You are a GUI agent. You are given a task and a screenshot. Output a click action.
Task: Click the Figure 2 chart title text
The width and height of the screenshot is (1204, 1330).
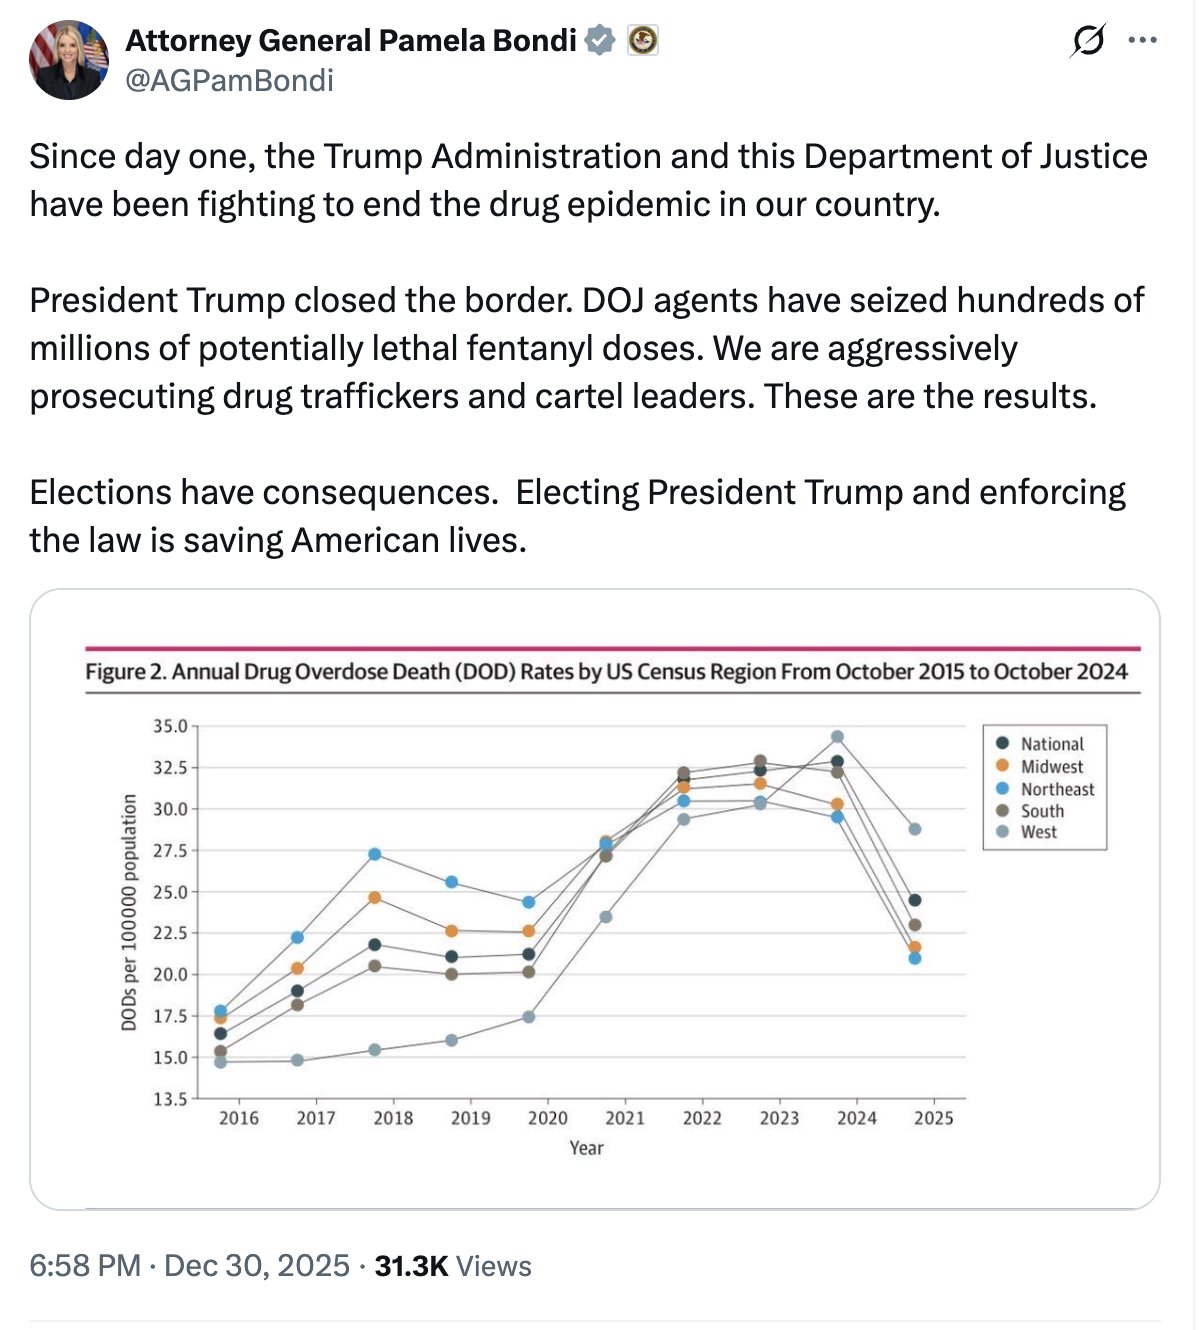point(606,671)
